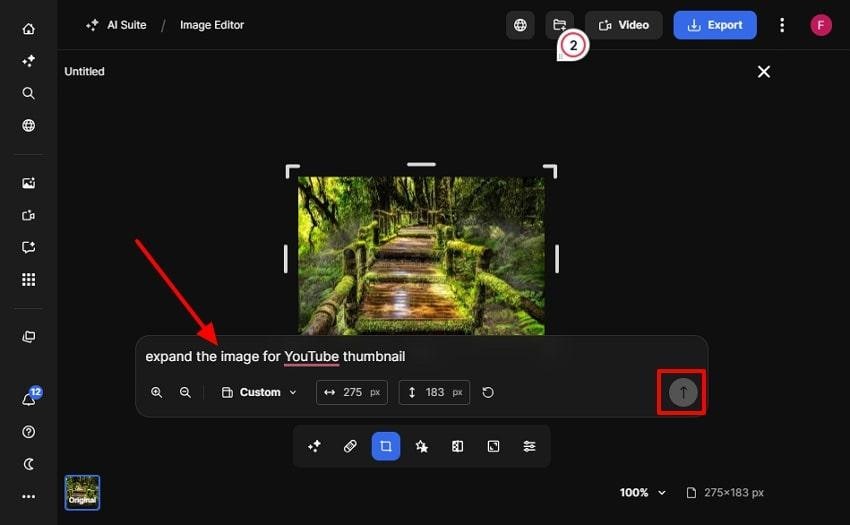This screenshot has height=525, width=850.
Task: Click the AI sparkle icon in sidebar
Action: [29, 61]
